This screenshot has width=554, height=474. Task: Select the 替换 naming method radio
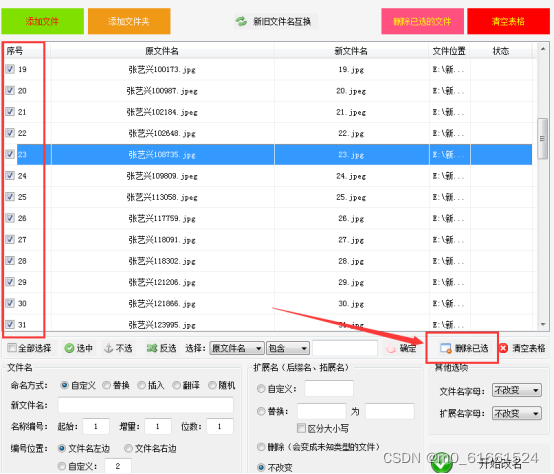pos(106,385)
